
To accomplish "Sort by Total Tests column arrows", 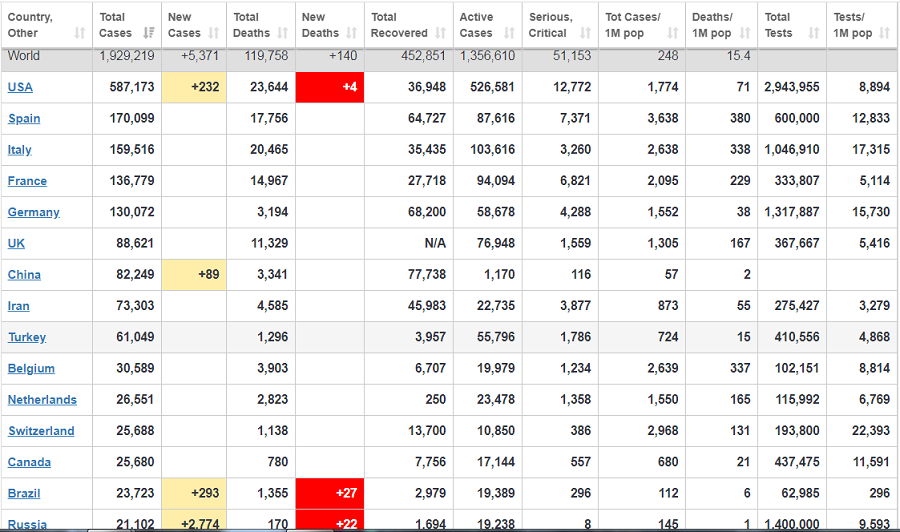I will click(813, 33).
